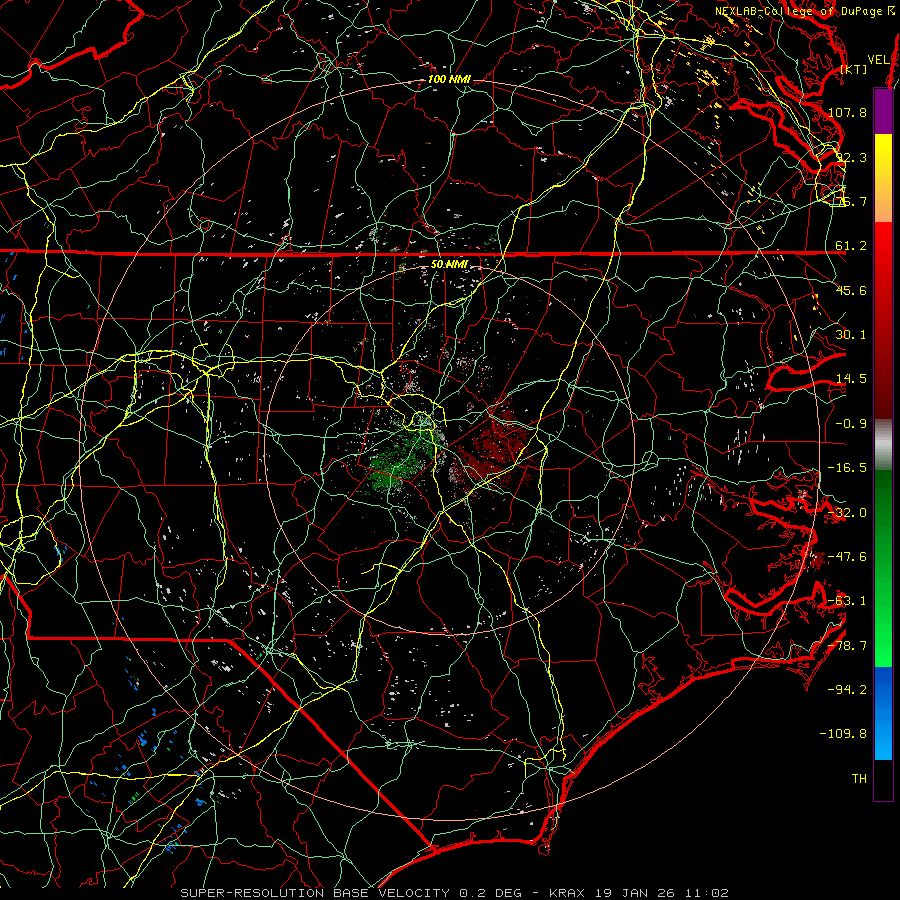This screenshot has height=900, width=900.
Task: Click SUPER-RESOLUTION BASE VELOCITY caption text
Action: (315, 893)
